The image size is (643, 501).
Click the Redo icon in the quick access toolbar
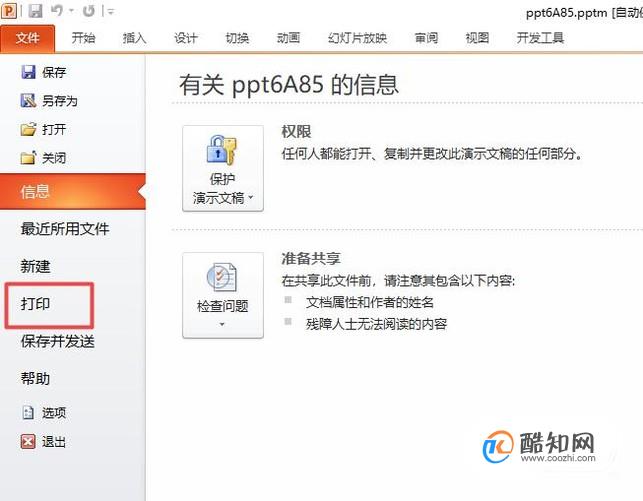coord(89,11)
